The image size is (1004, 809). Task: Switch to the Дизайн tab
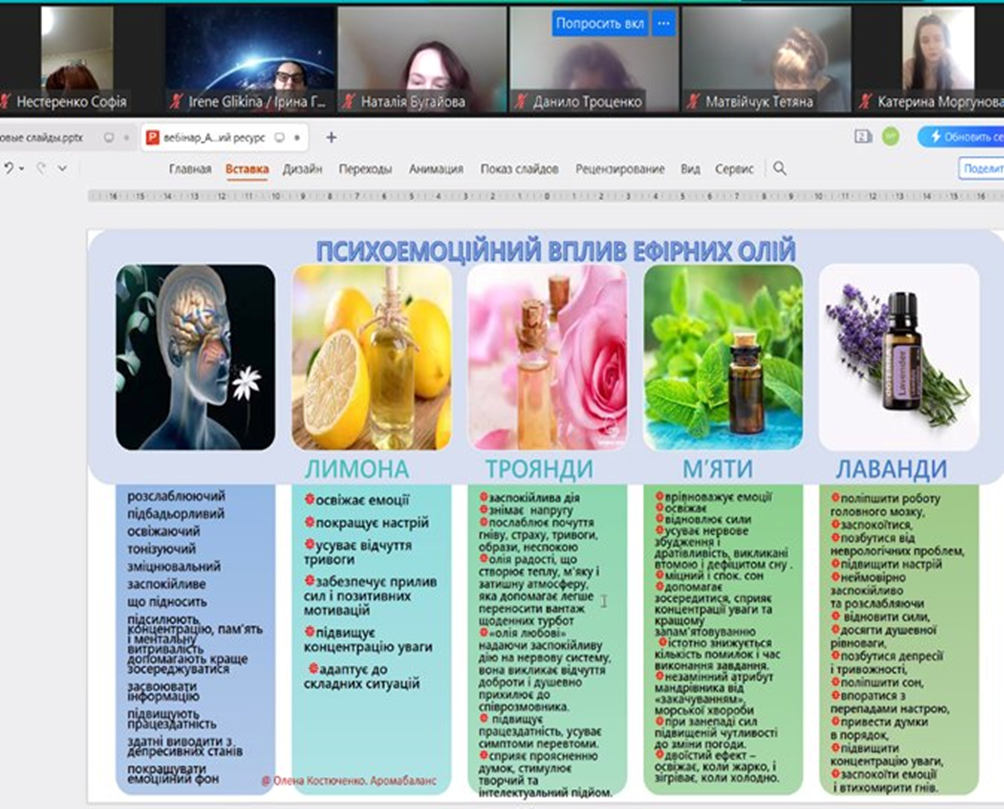point(302,169)
